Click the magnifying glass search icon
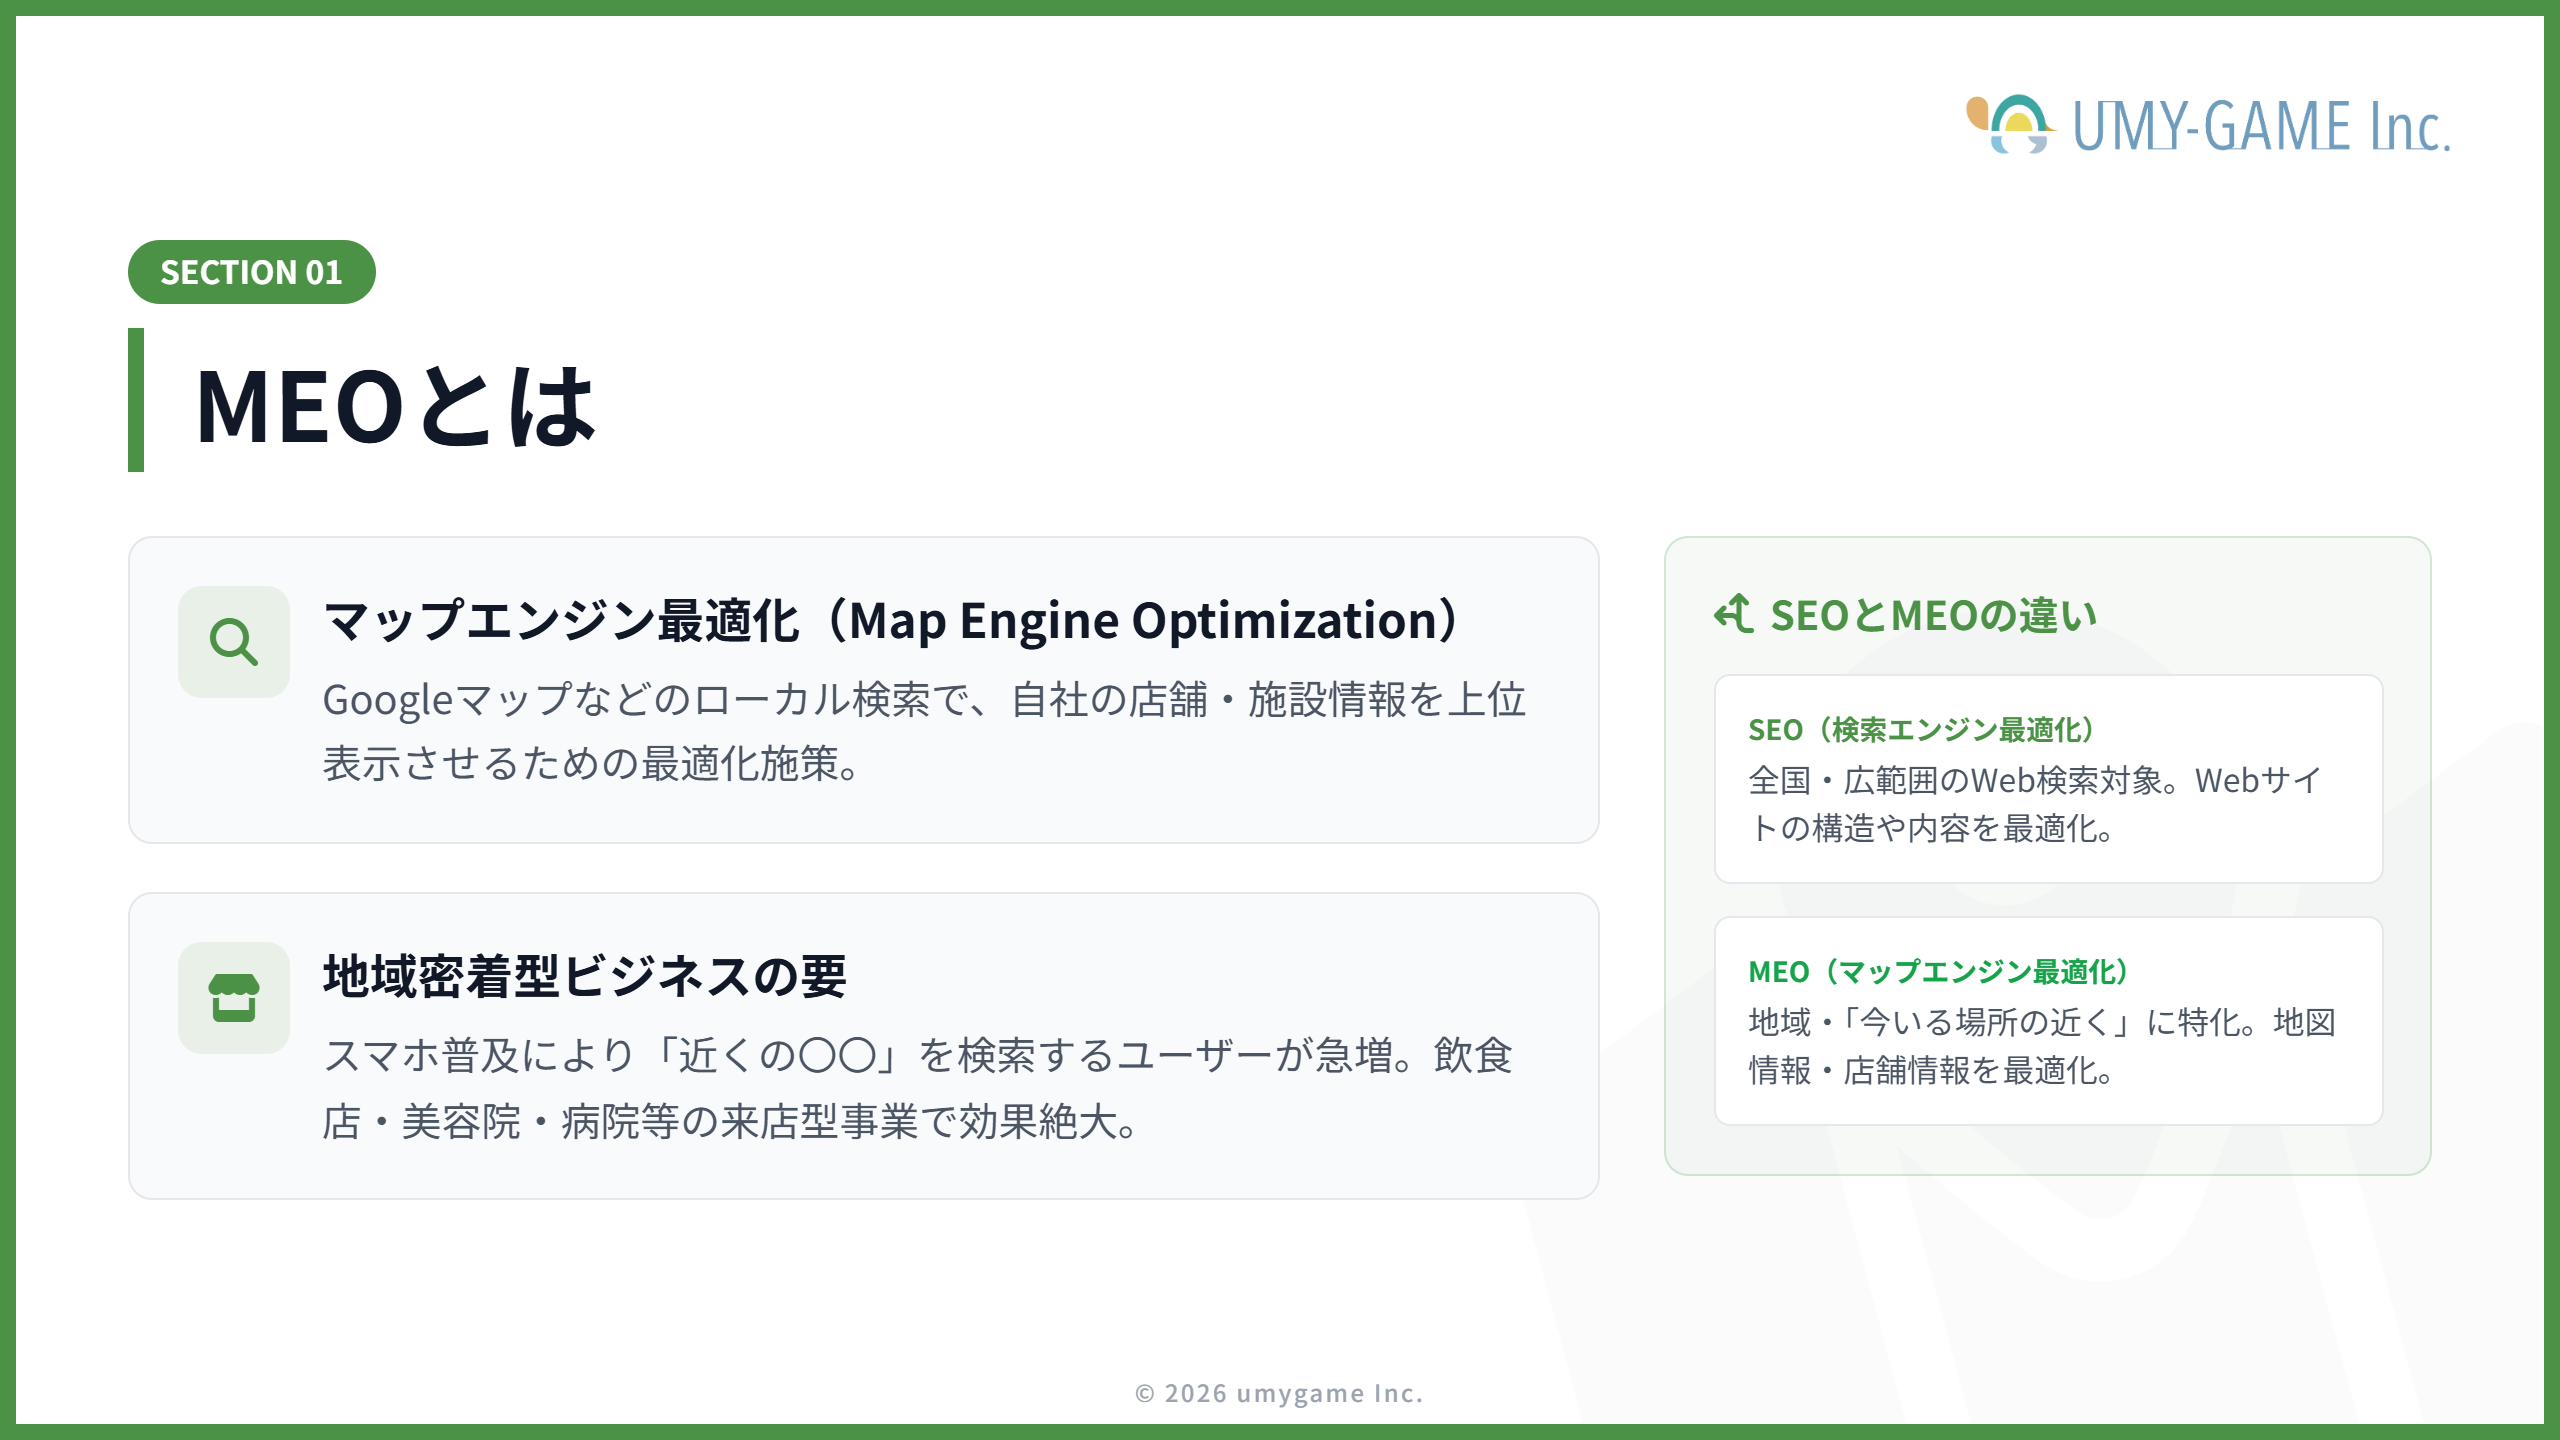Screen dimensions: 2560x1440 point(234,642)
